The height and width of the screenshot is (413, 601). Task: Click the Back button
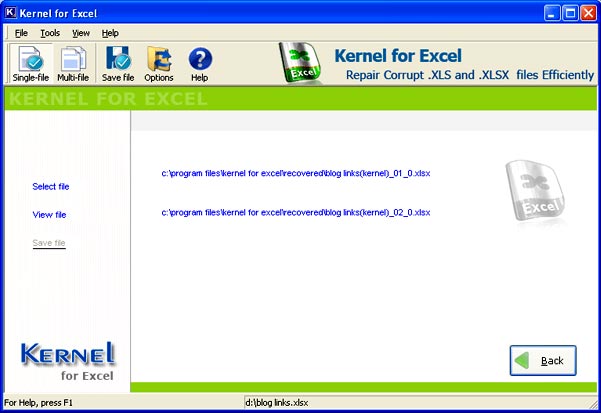tap(543, 361)
